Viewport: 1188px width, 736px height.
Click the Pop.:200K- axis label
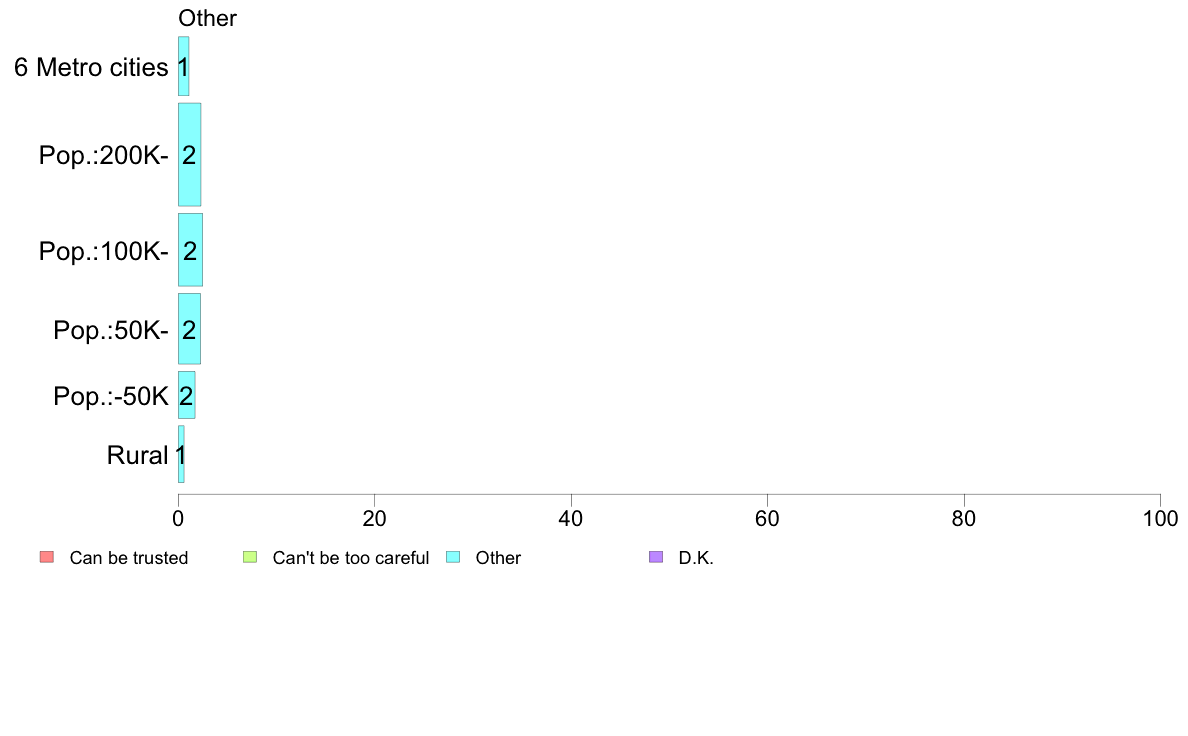coord(104,155)
